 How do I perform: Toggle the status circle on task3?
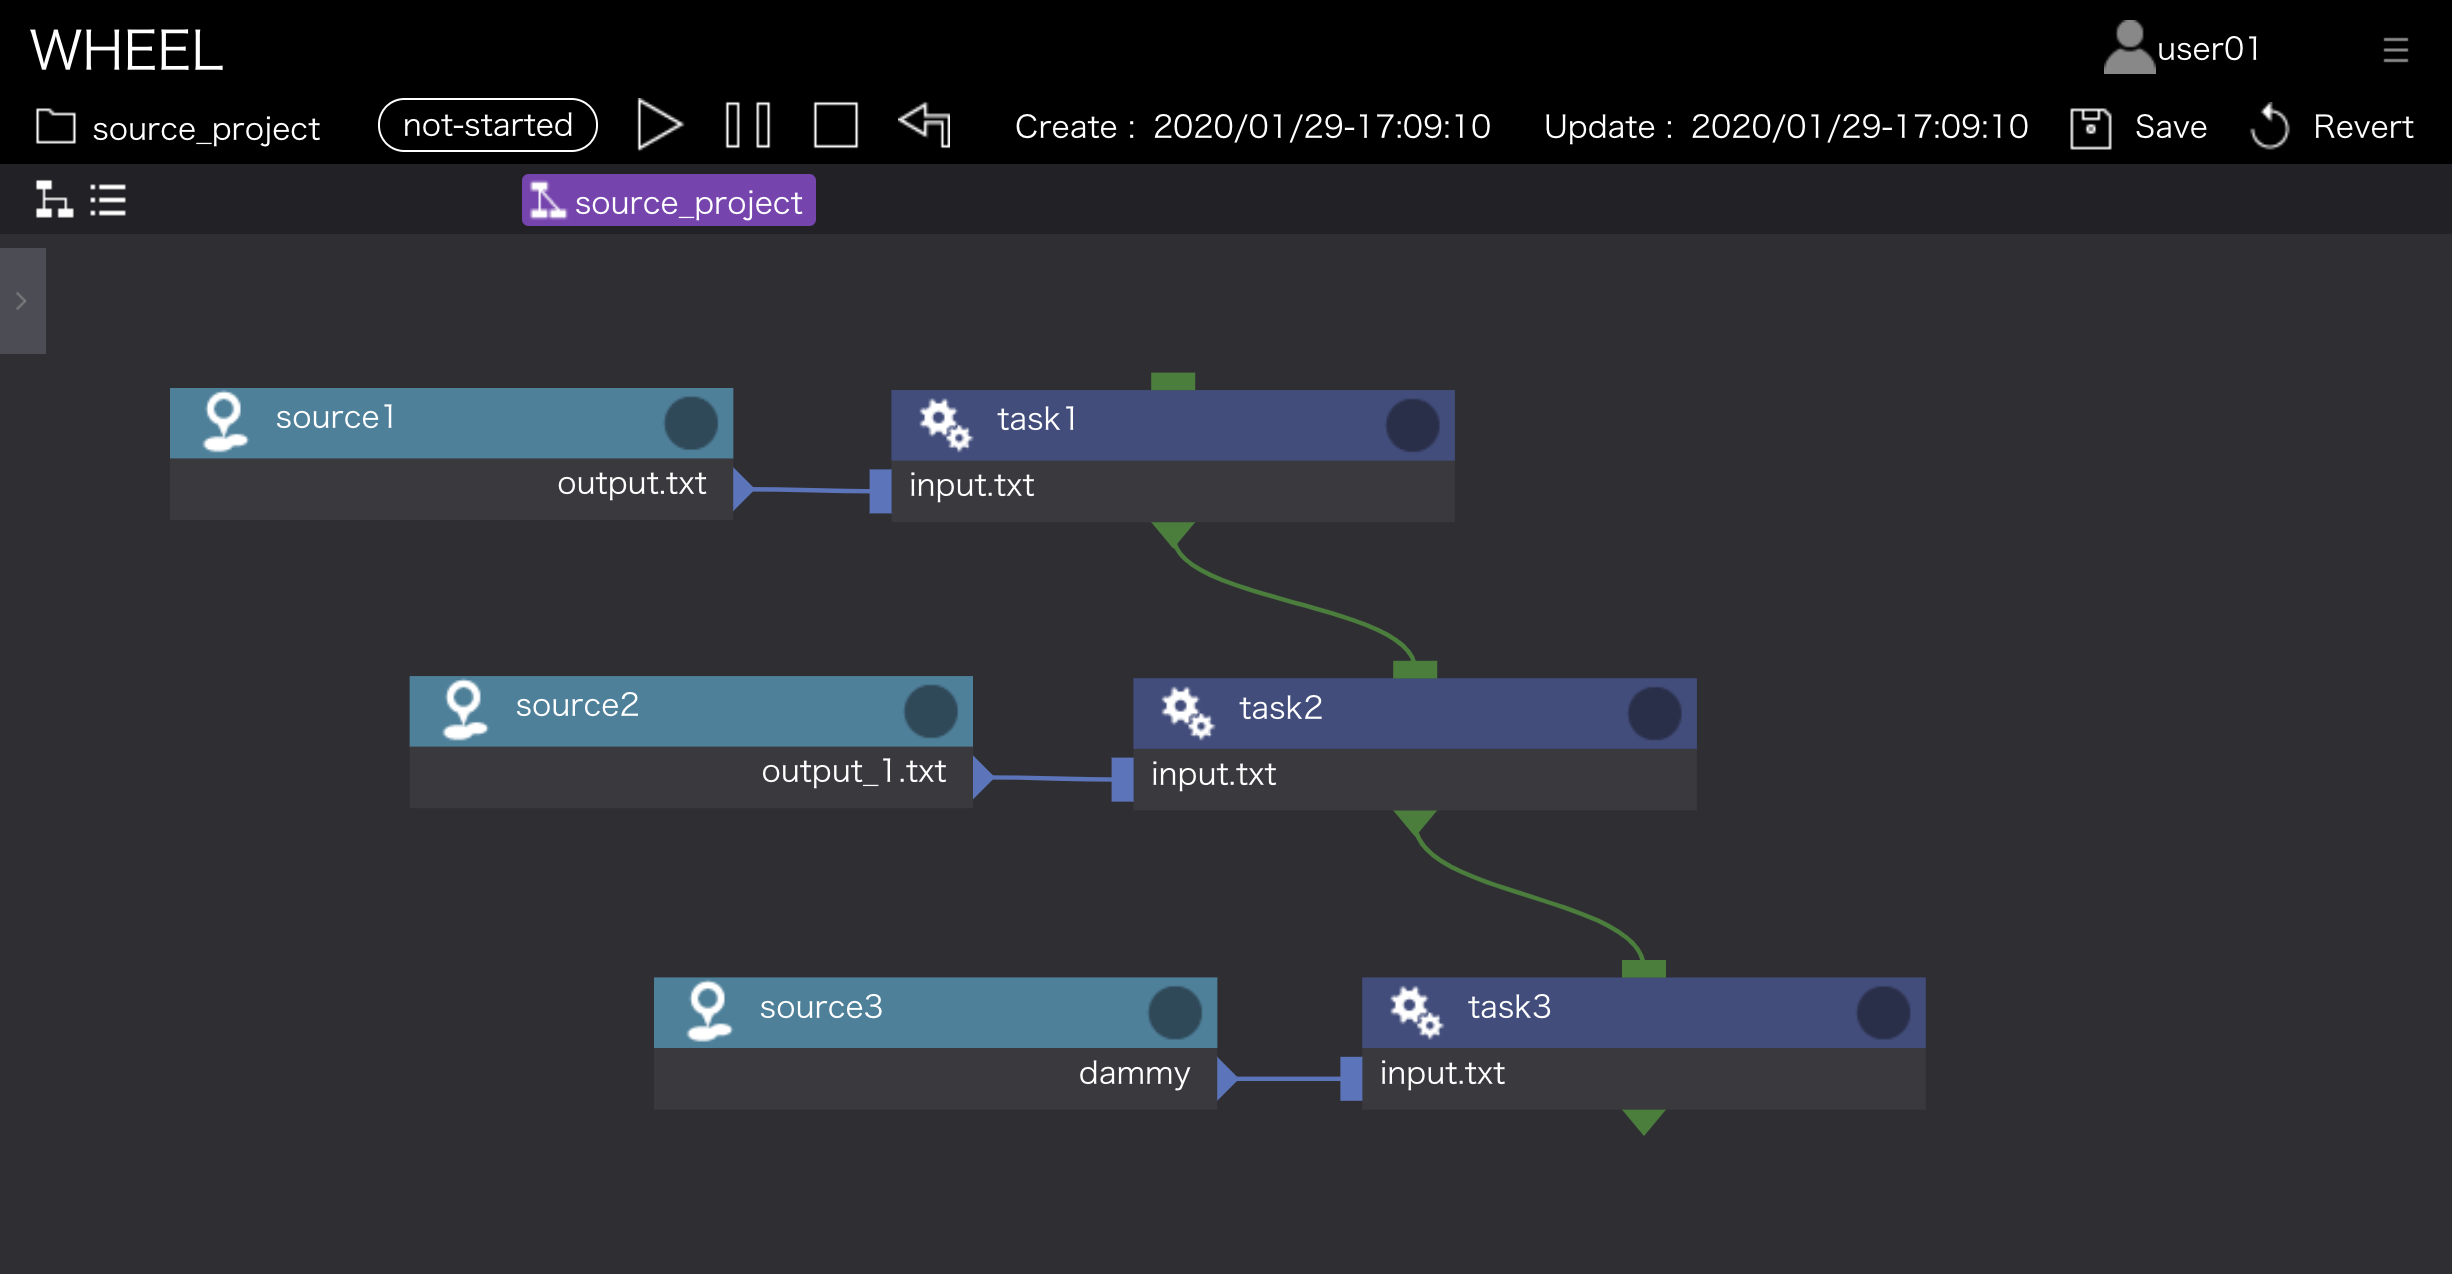point(1882,1012)
